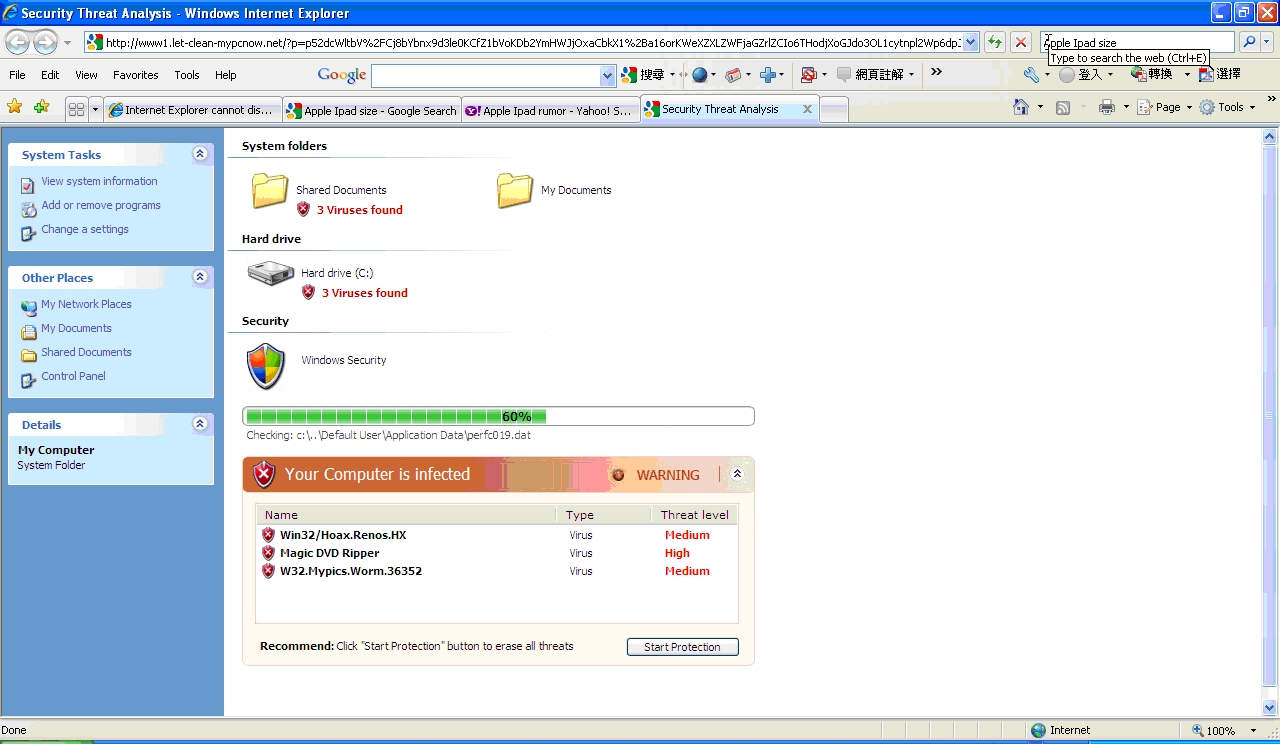Open My Network Places link
The width and height of the screenshot is (1280, 744).
[x=86, y=304]
